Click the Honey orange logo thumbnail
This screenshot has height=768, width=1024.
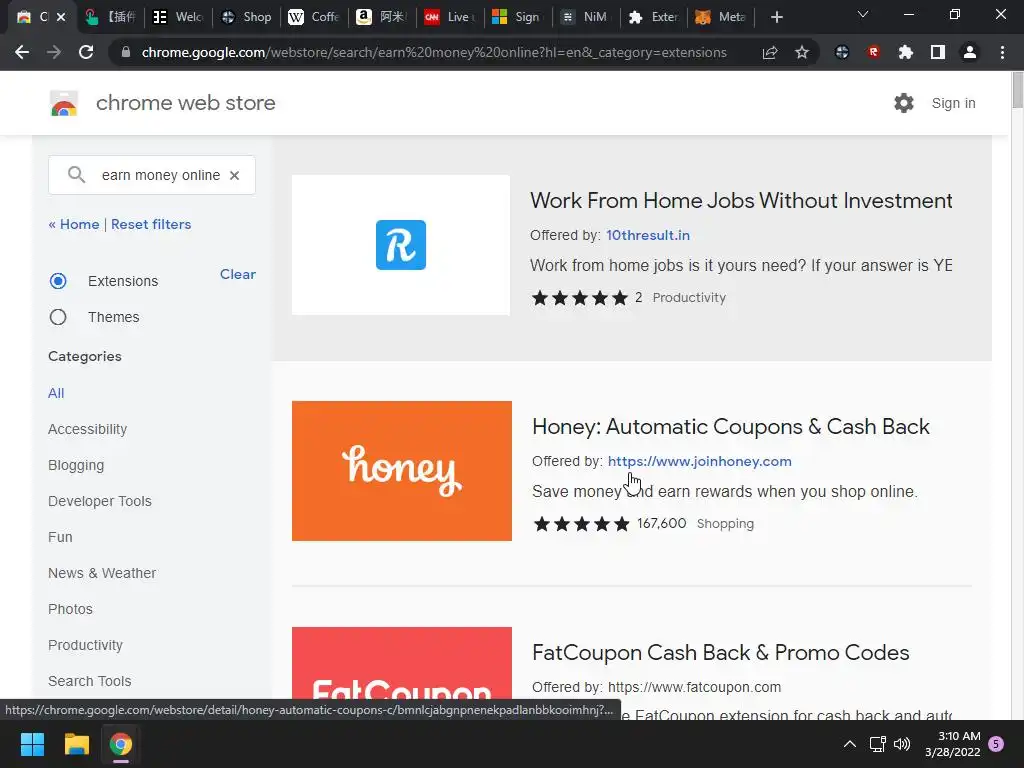tap(402, 471)
